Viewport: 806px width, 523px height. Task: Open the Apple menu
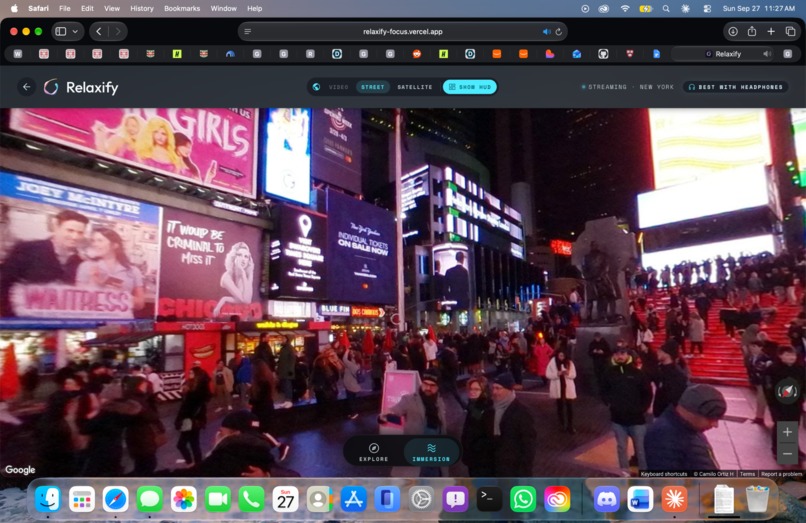click(x=14, y=8)
